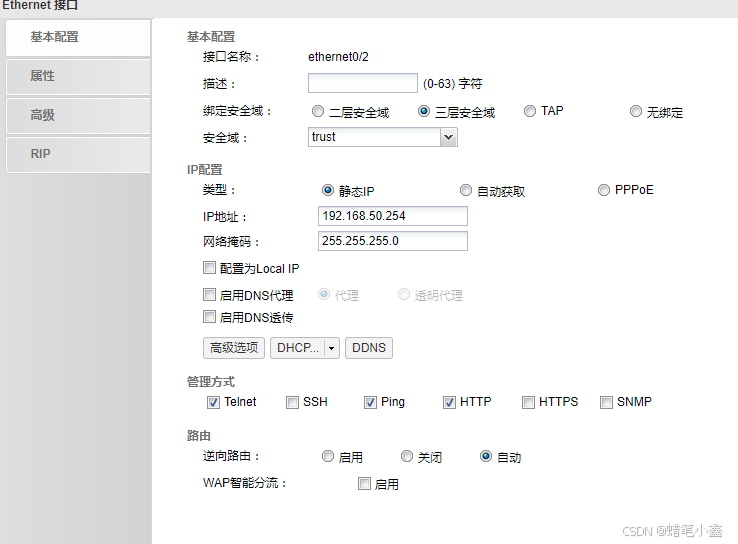738x544 pixels.
Task: Uncheck the Telnet management checkbox
Action: click(x=213, y=402)
